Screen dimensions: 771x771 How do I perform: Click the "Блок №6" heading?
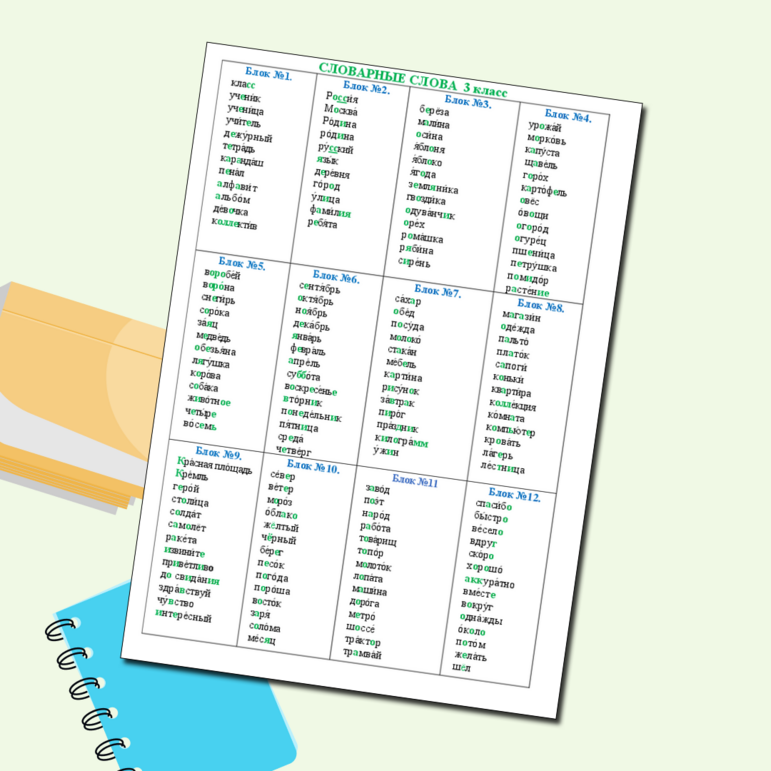(335, 277)
